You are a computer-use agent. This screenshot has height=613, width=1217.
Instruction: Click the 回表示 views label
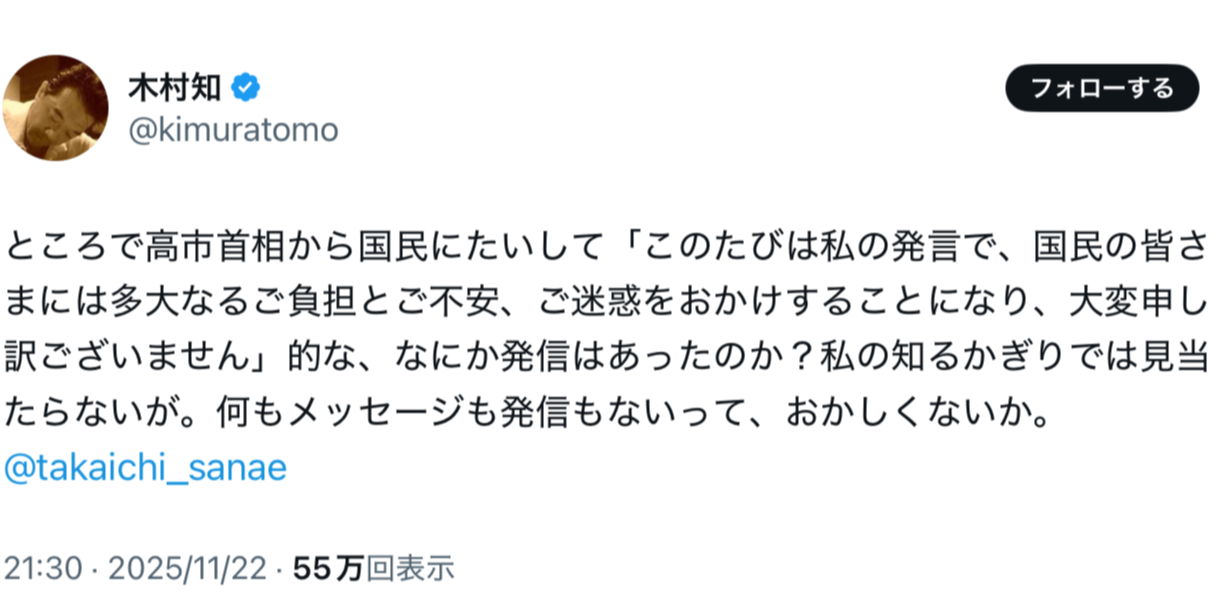410,569
